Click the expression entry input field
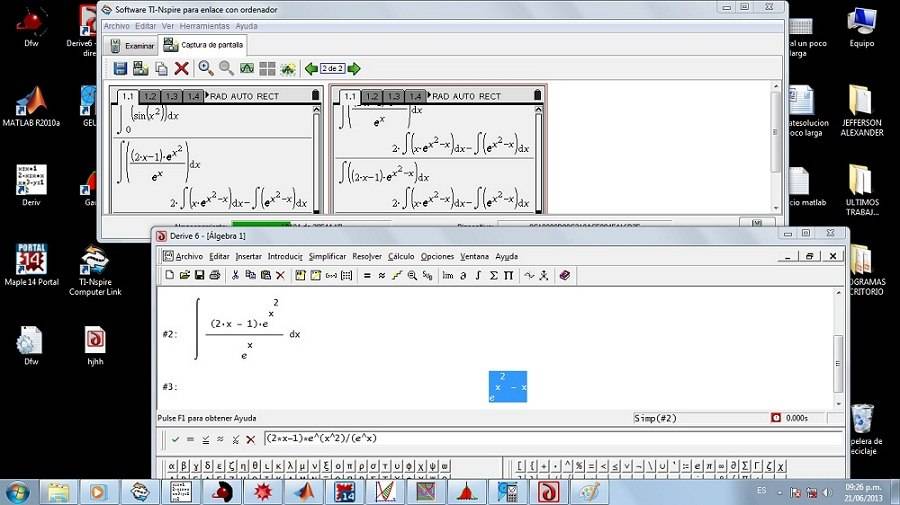Screen dimensions: 900x505 pyautogui.click(x=550, y=438)
